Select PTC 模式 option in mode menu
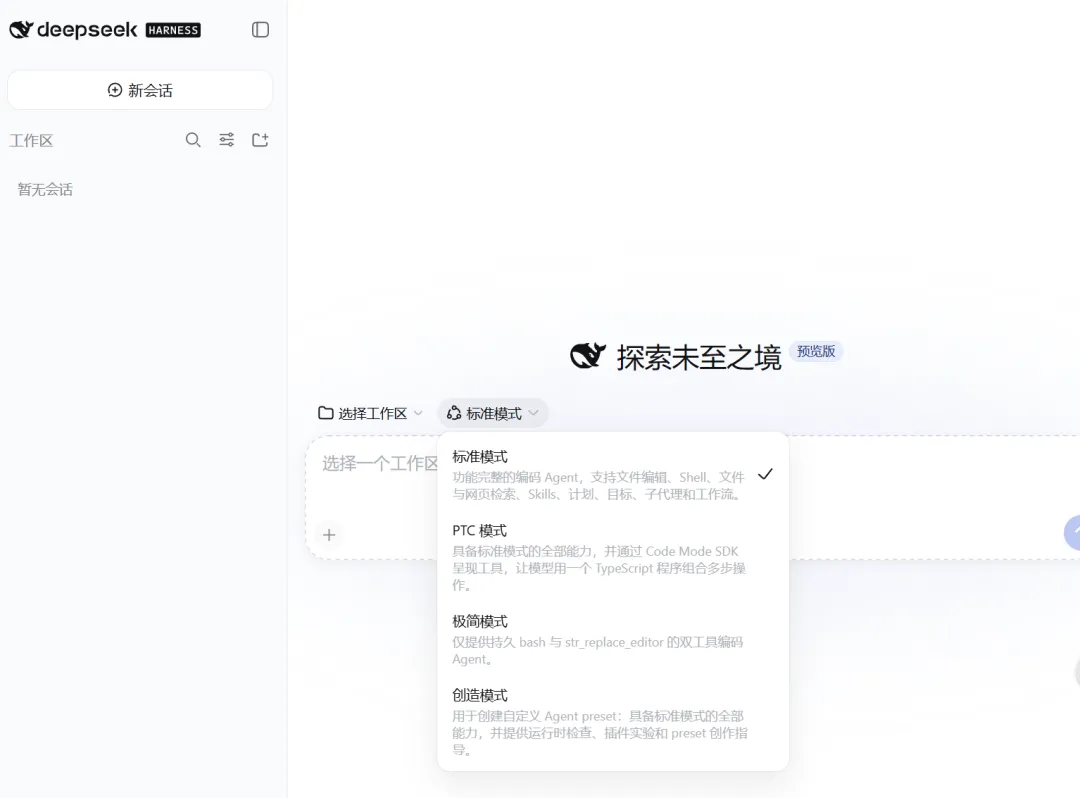 pyautogui.click(x=612, y=557)
